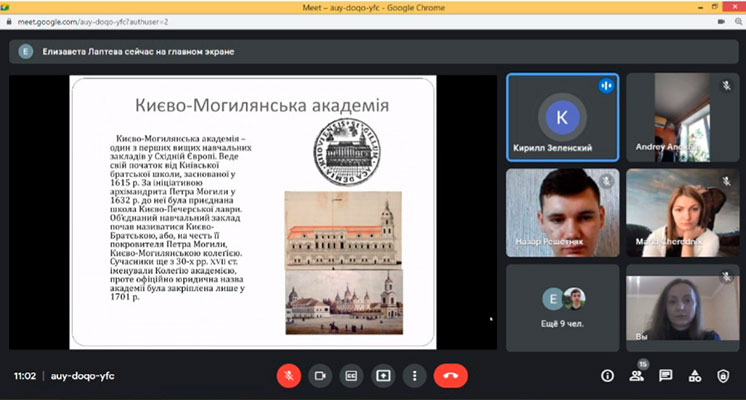Turn on closed captions
This screenshot has width=746, height=400.
pos(351,376)
